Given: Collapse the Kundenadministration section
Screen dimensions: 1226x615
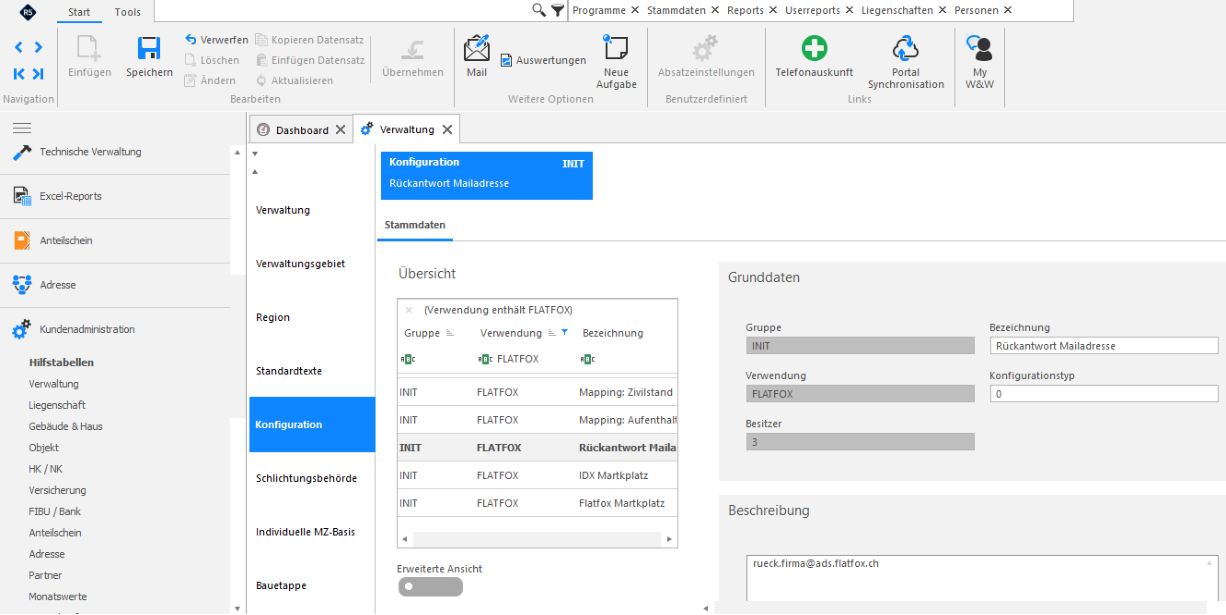Looking at the screenshot, I should click(115, 329).
